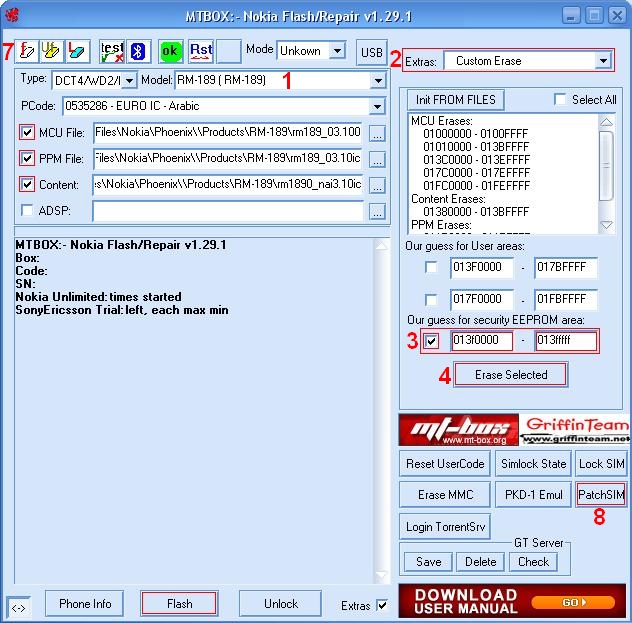Open the Model dropdown RM-189
This screenshot has height=623, width=632.
[378, 81]
